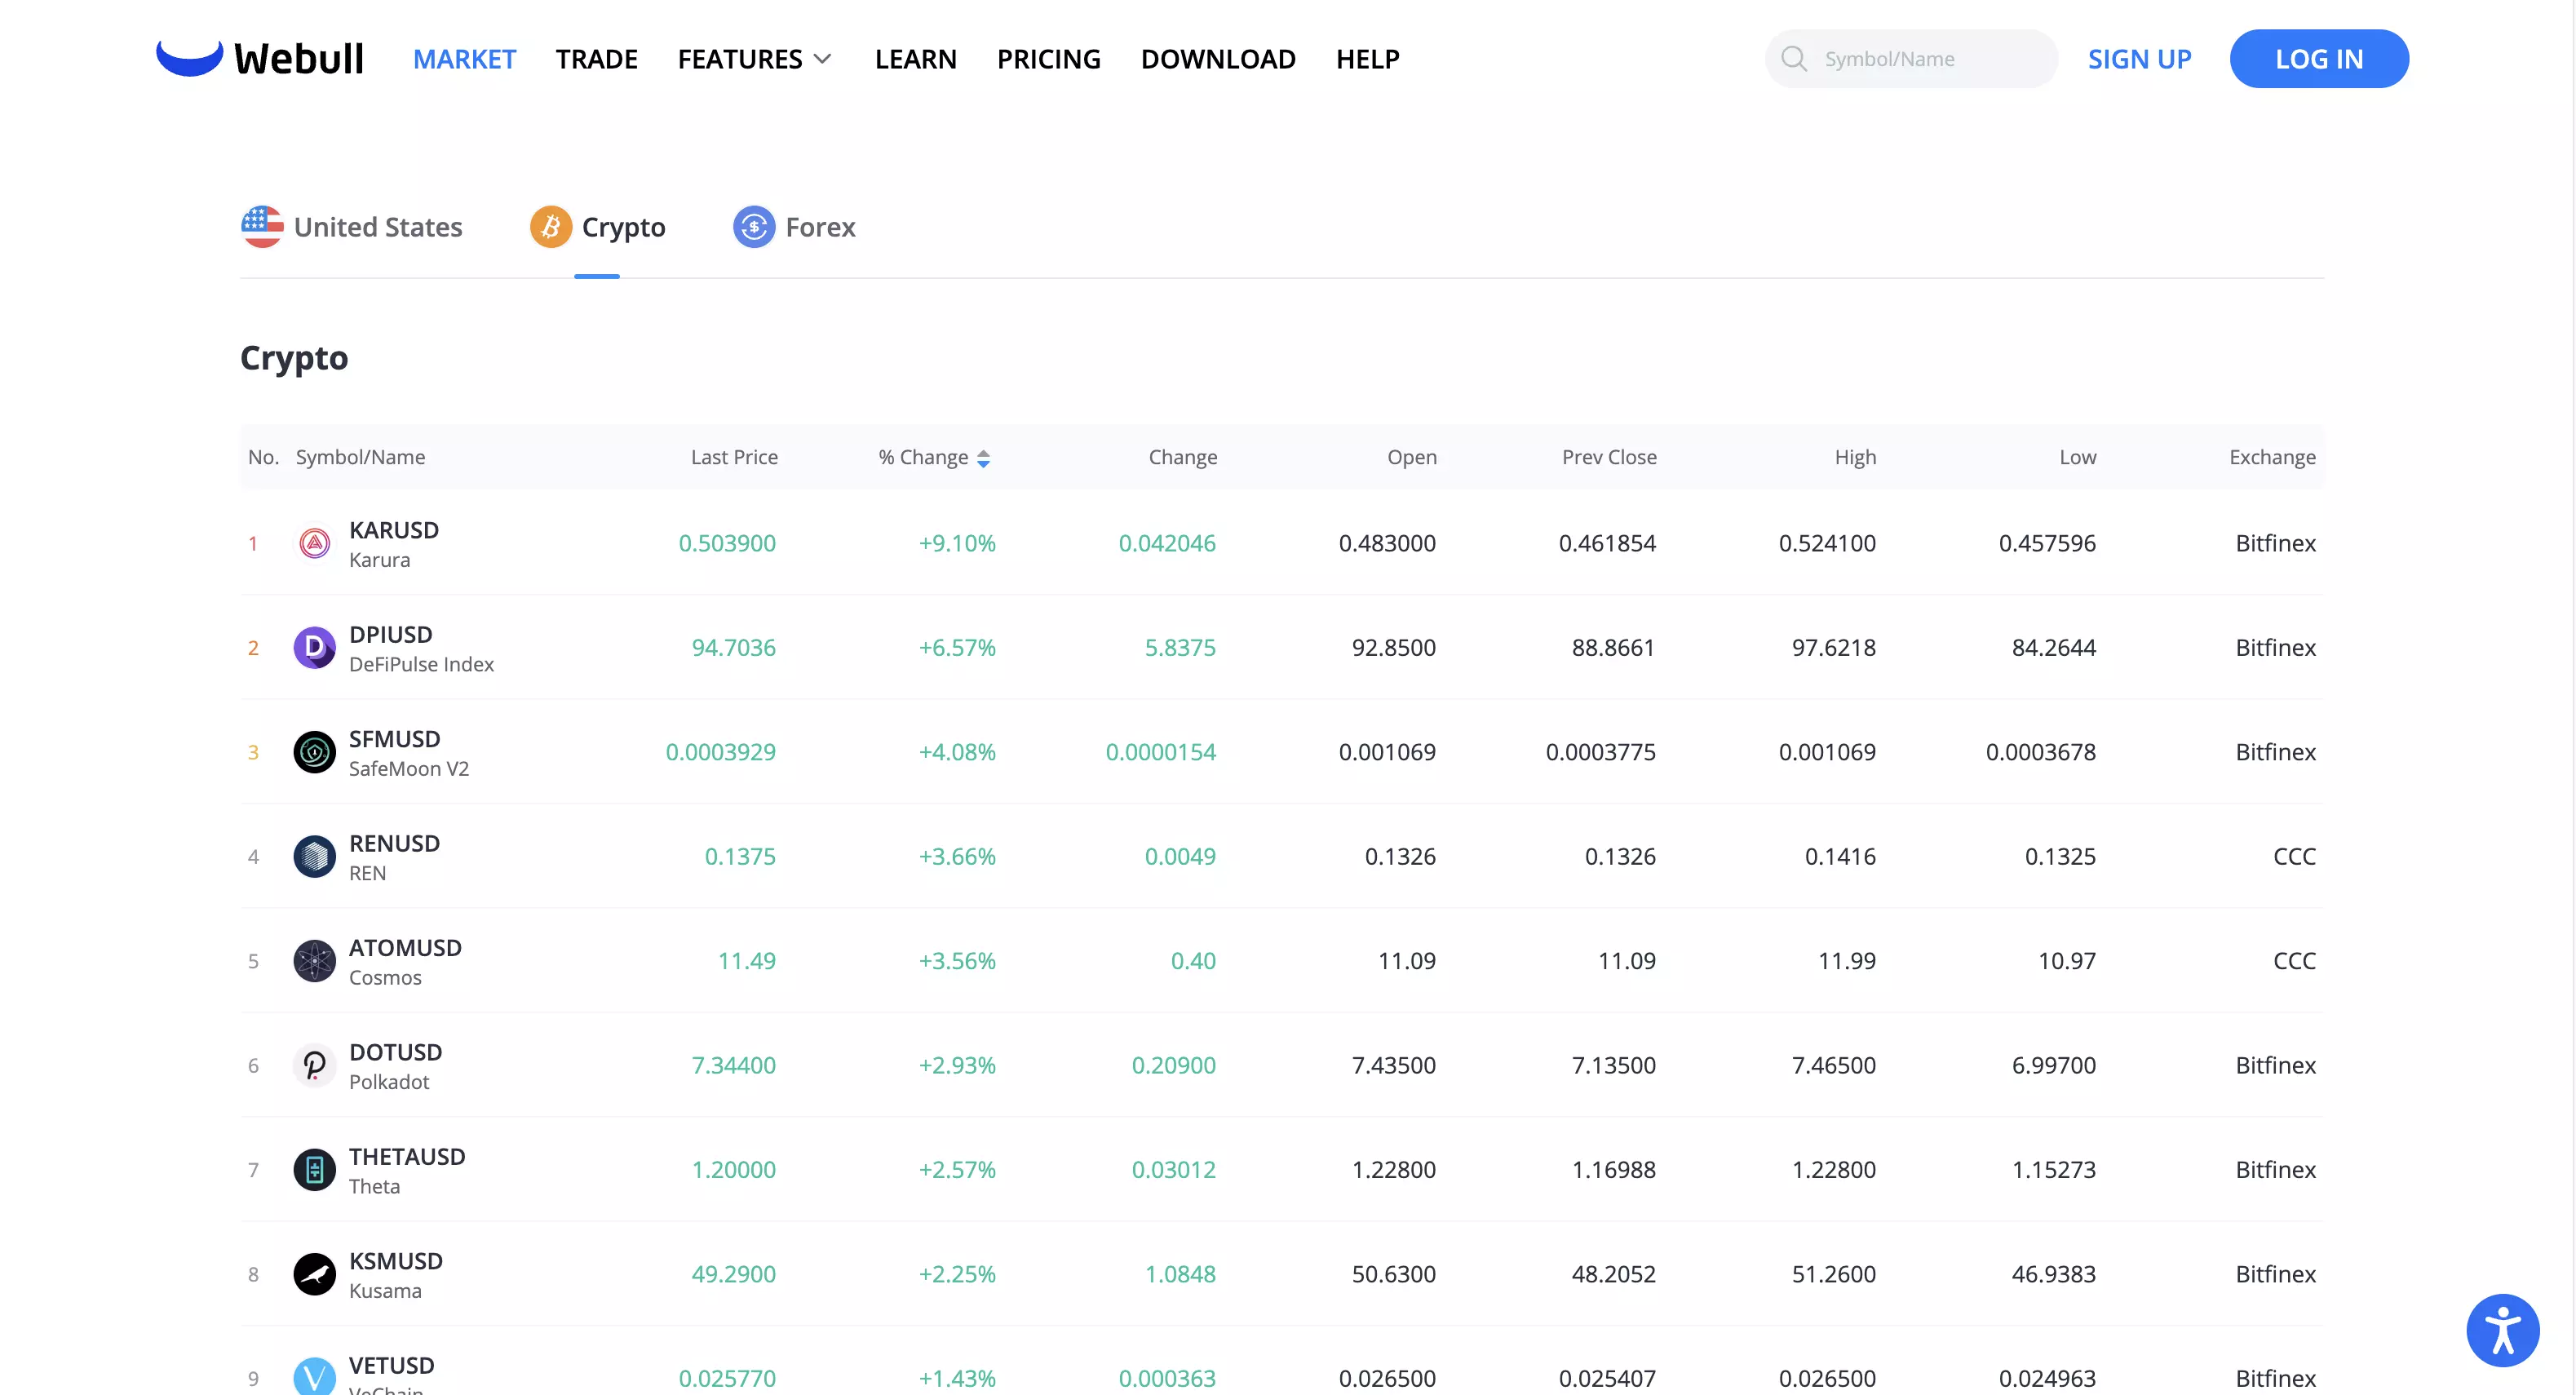Click the United States flag icon
This screenshot has height=1395, width=2576.
click(262, 227)
